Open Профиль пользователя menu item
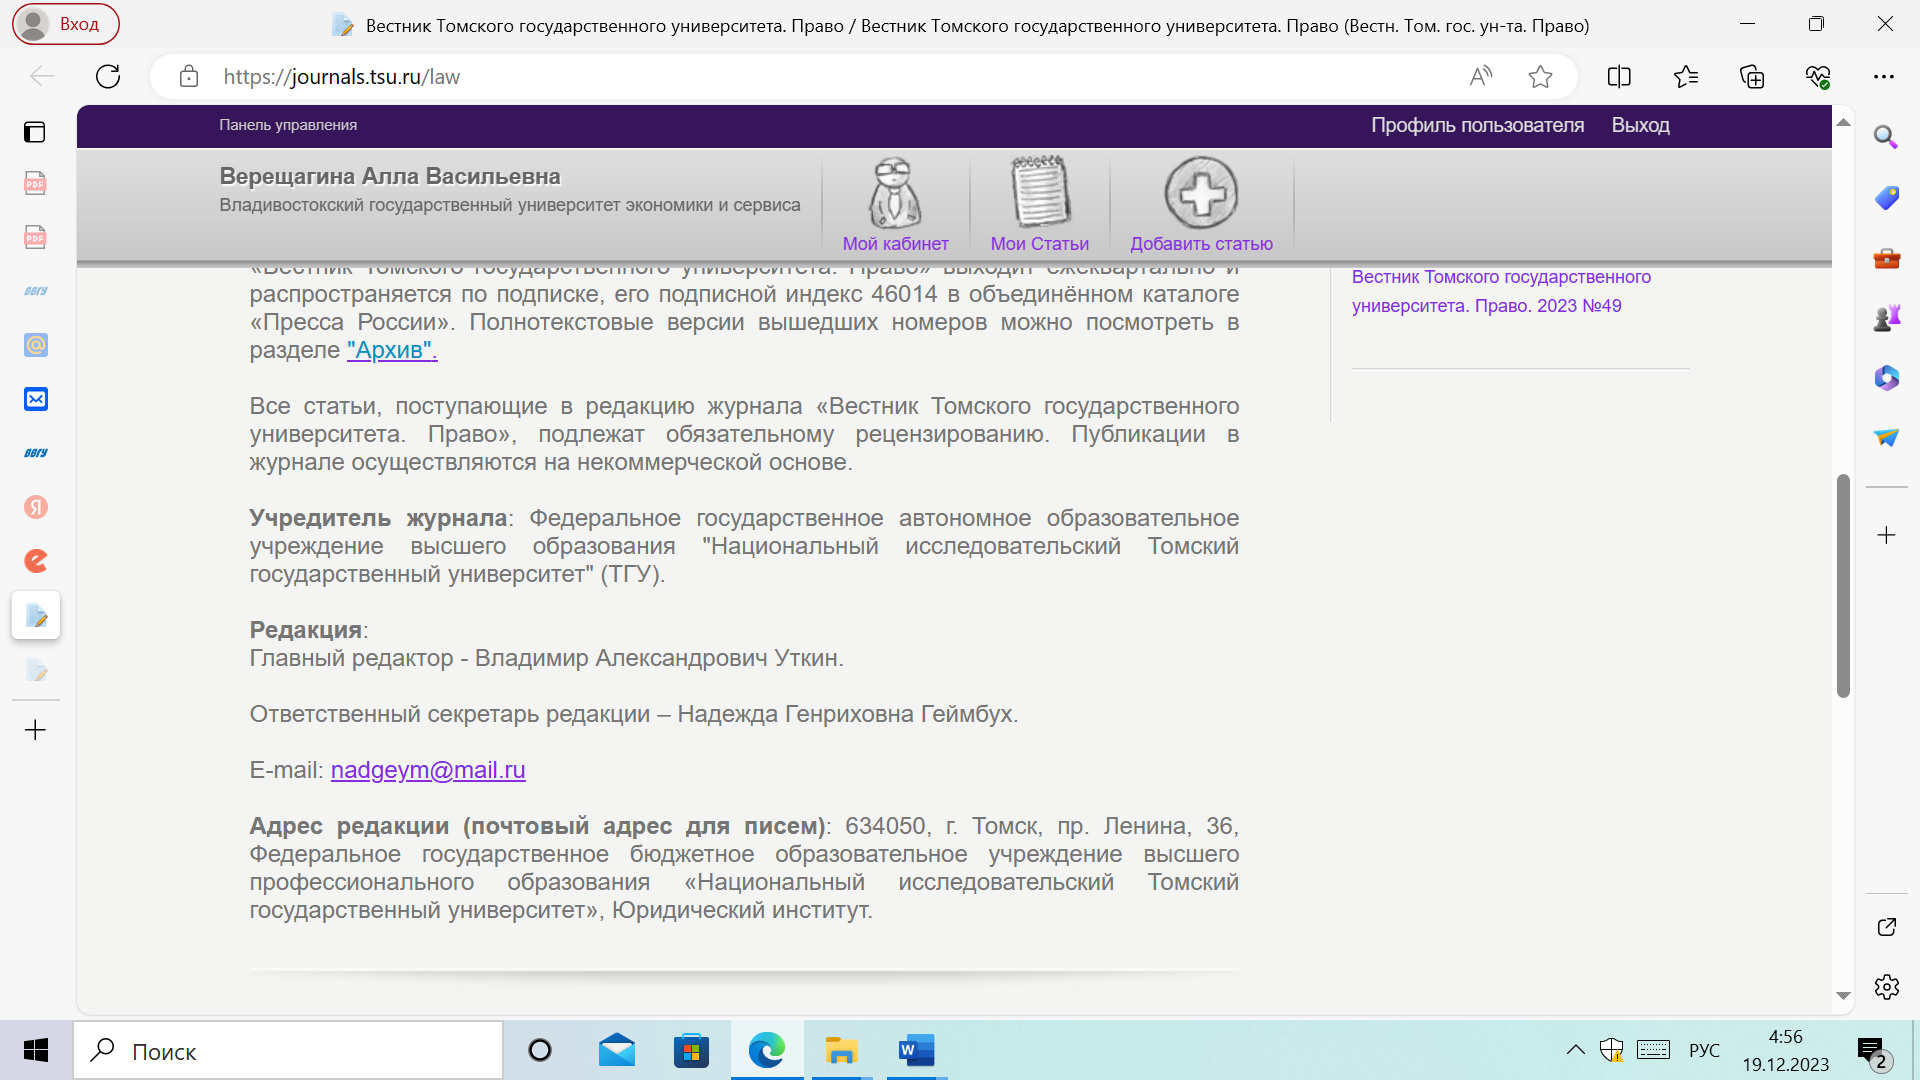 [1477, 125]
